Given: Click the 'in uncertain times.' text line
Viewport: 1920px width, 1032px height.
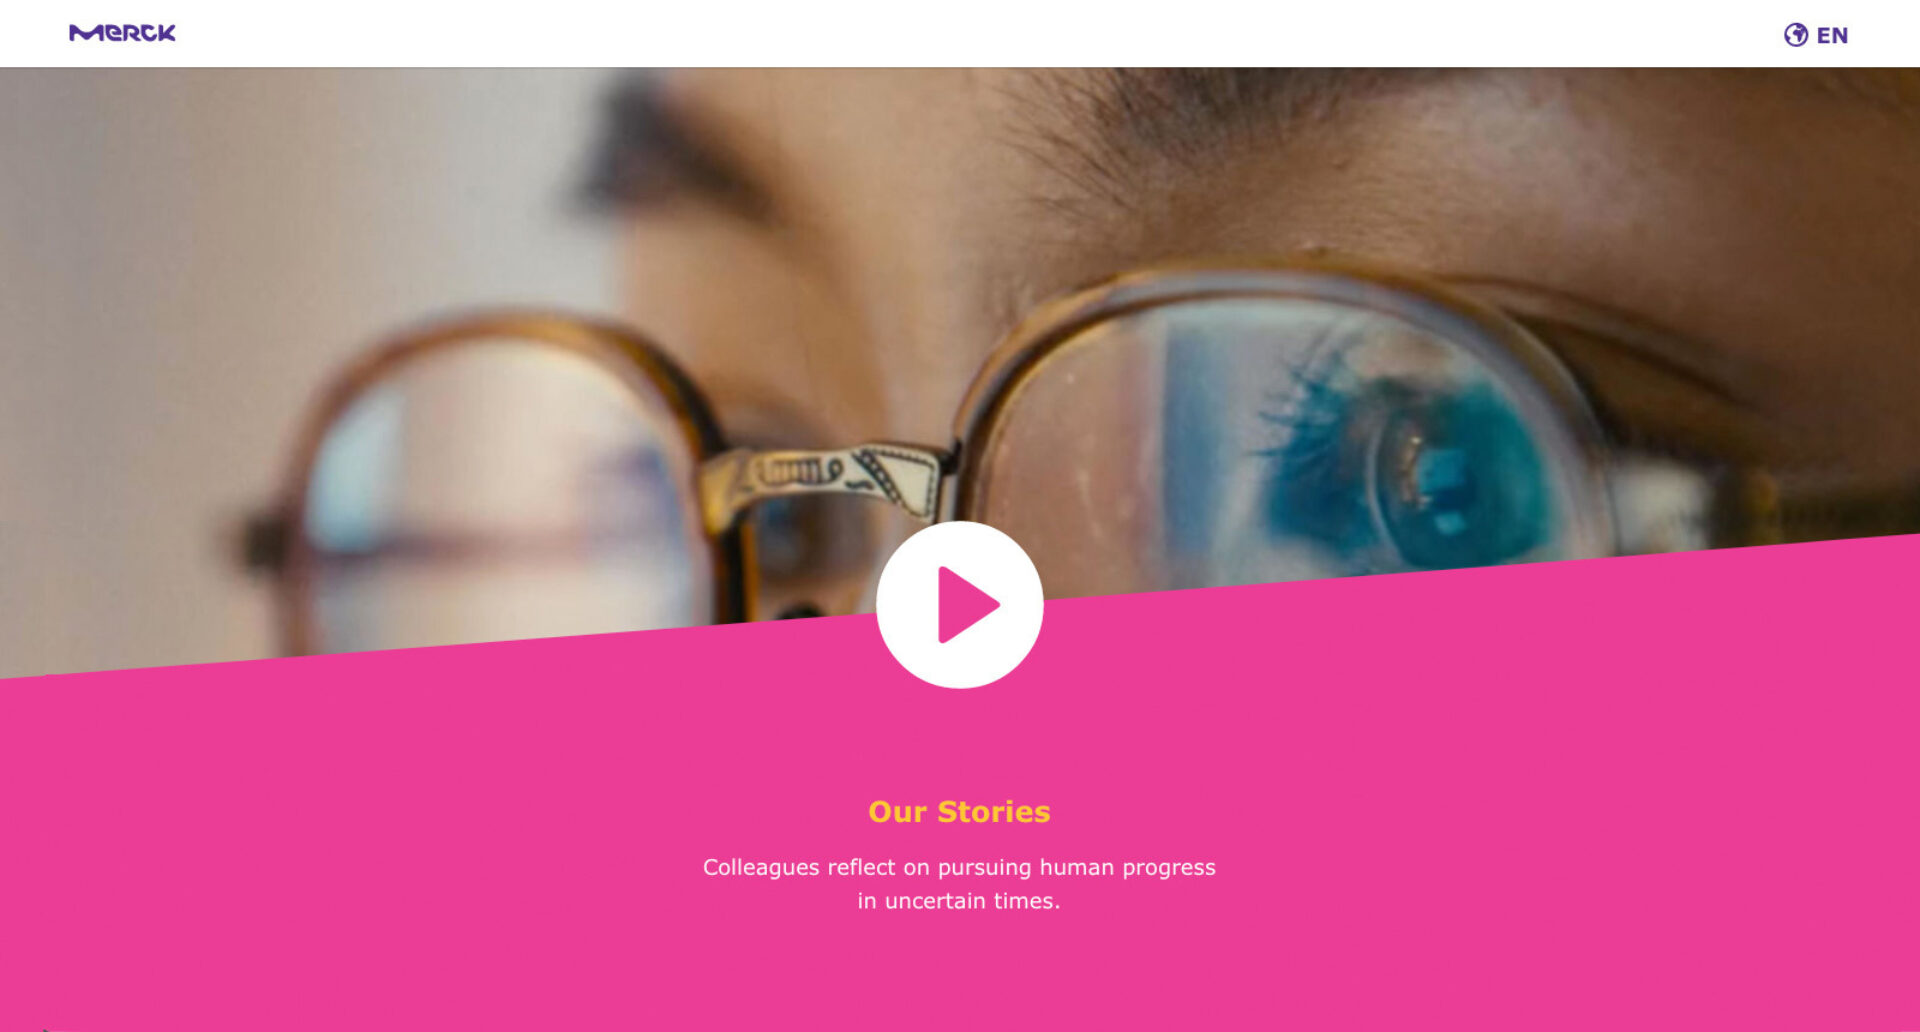Looking at the screenshot, I should tap(958, 901).
